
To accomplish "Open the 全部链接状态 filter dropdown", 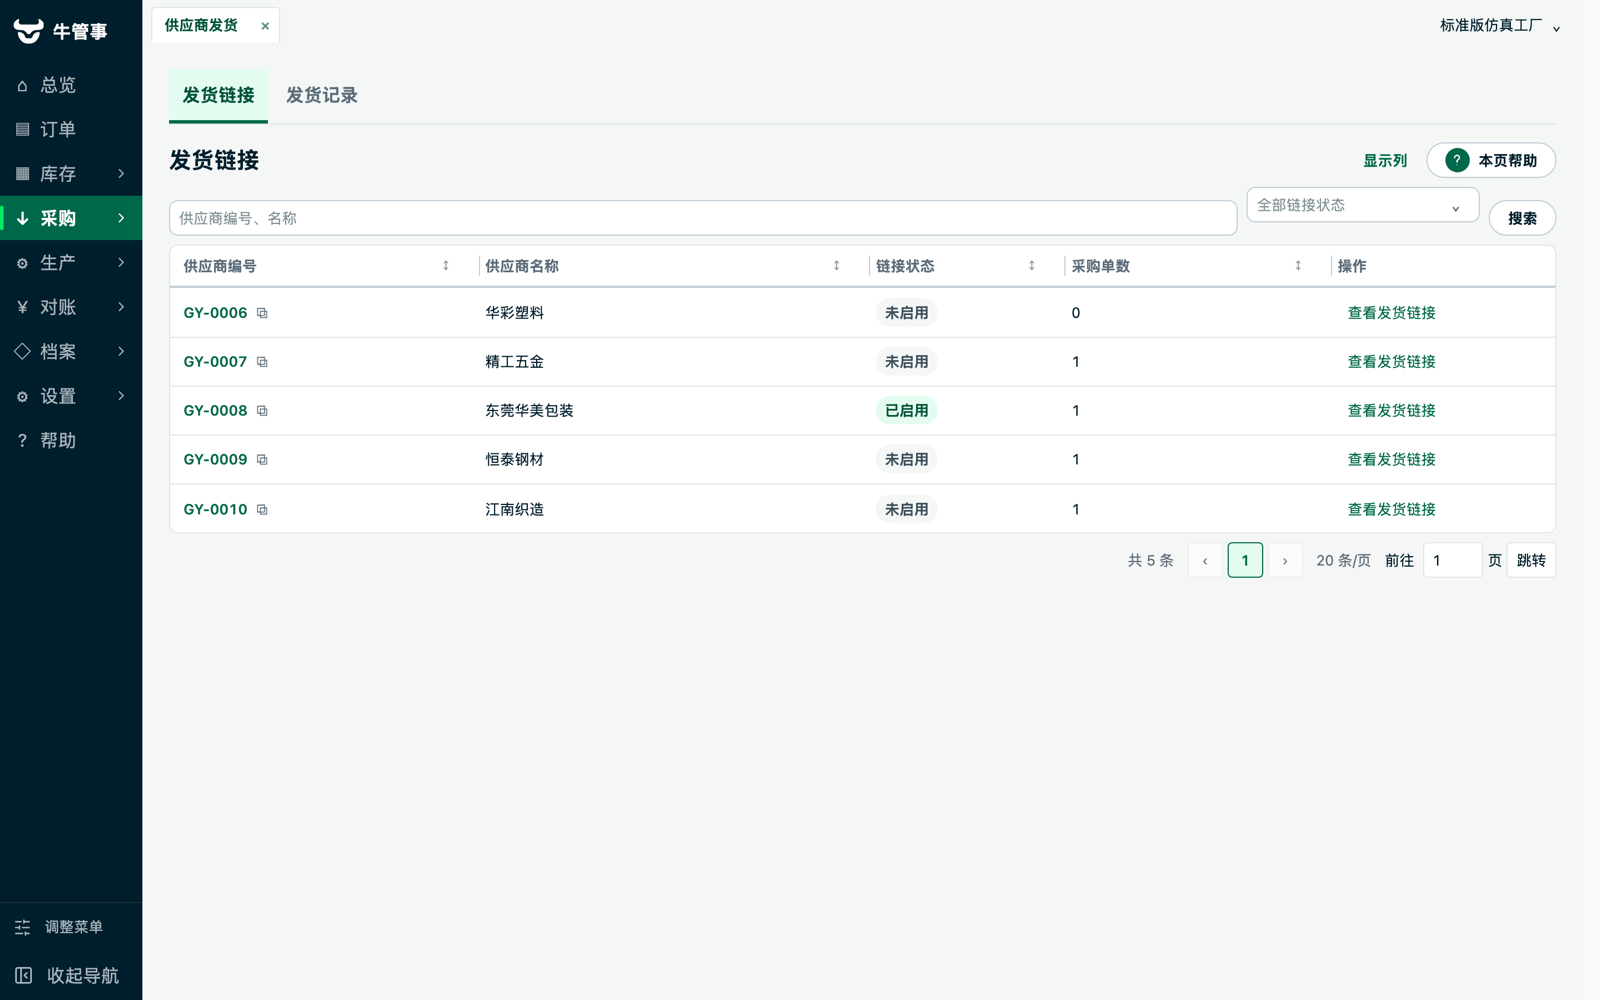I will [x=1362, y=205].
